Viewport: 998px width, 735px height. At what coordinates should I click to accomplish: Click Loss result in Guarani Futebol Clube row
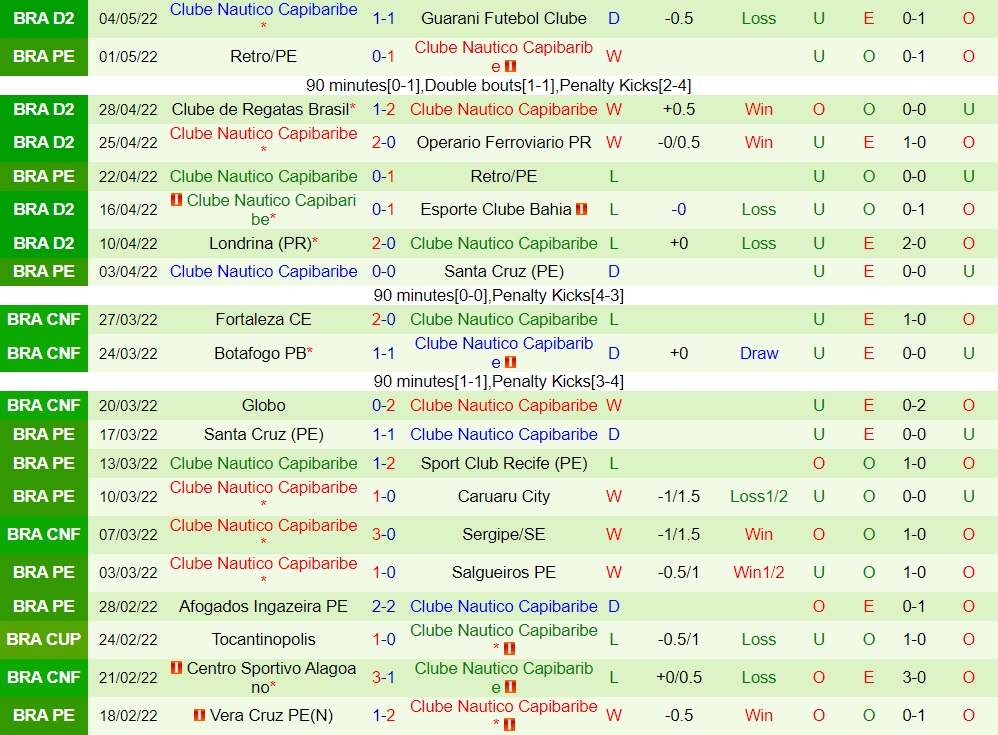tap(759, 18)
